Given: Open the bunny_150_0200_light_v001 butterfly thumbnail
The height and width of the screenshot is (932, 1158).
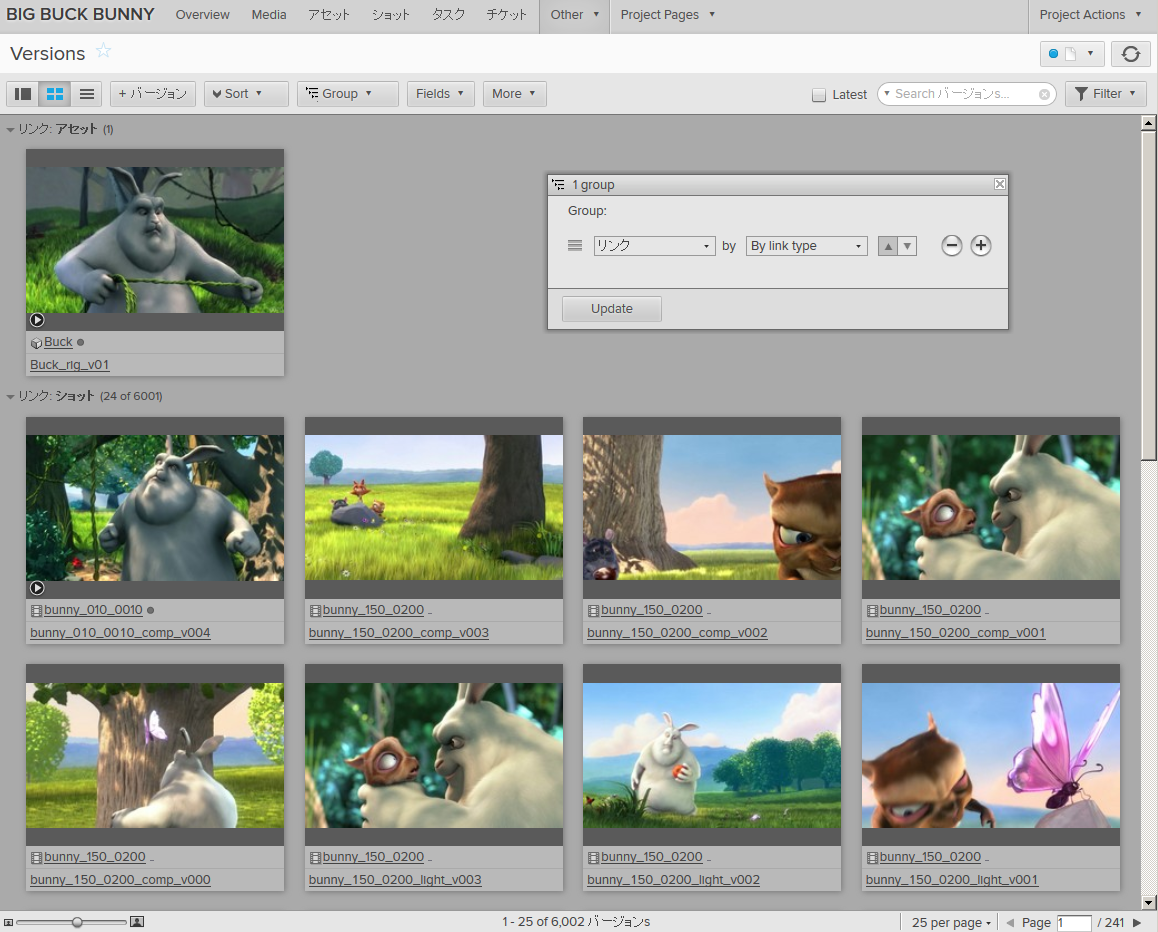Looking at the screenshot, I should coord(990,755).
